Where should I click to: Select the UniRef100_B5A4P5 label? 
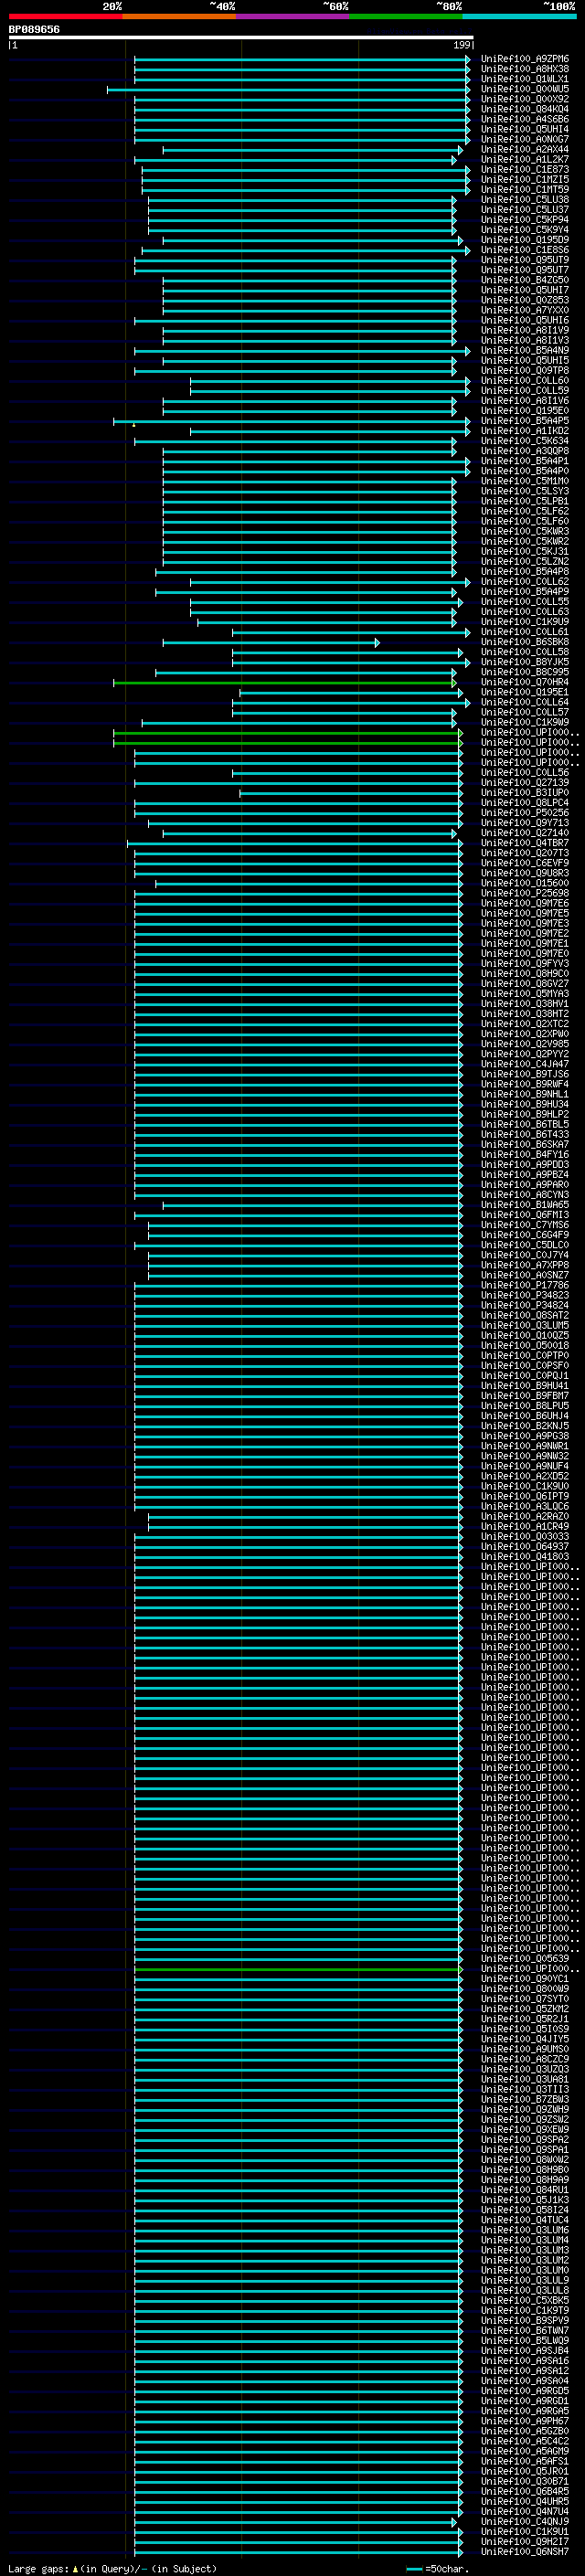524,421
